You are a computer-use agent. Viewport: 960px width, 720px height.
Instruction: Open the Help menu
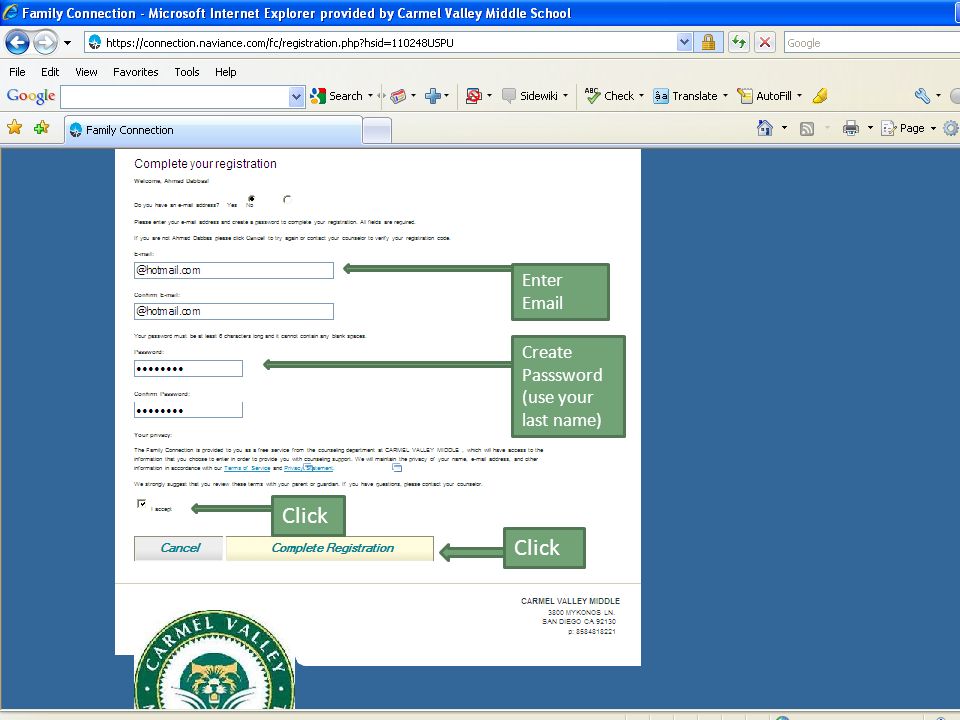click(x=225, y=72)
